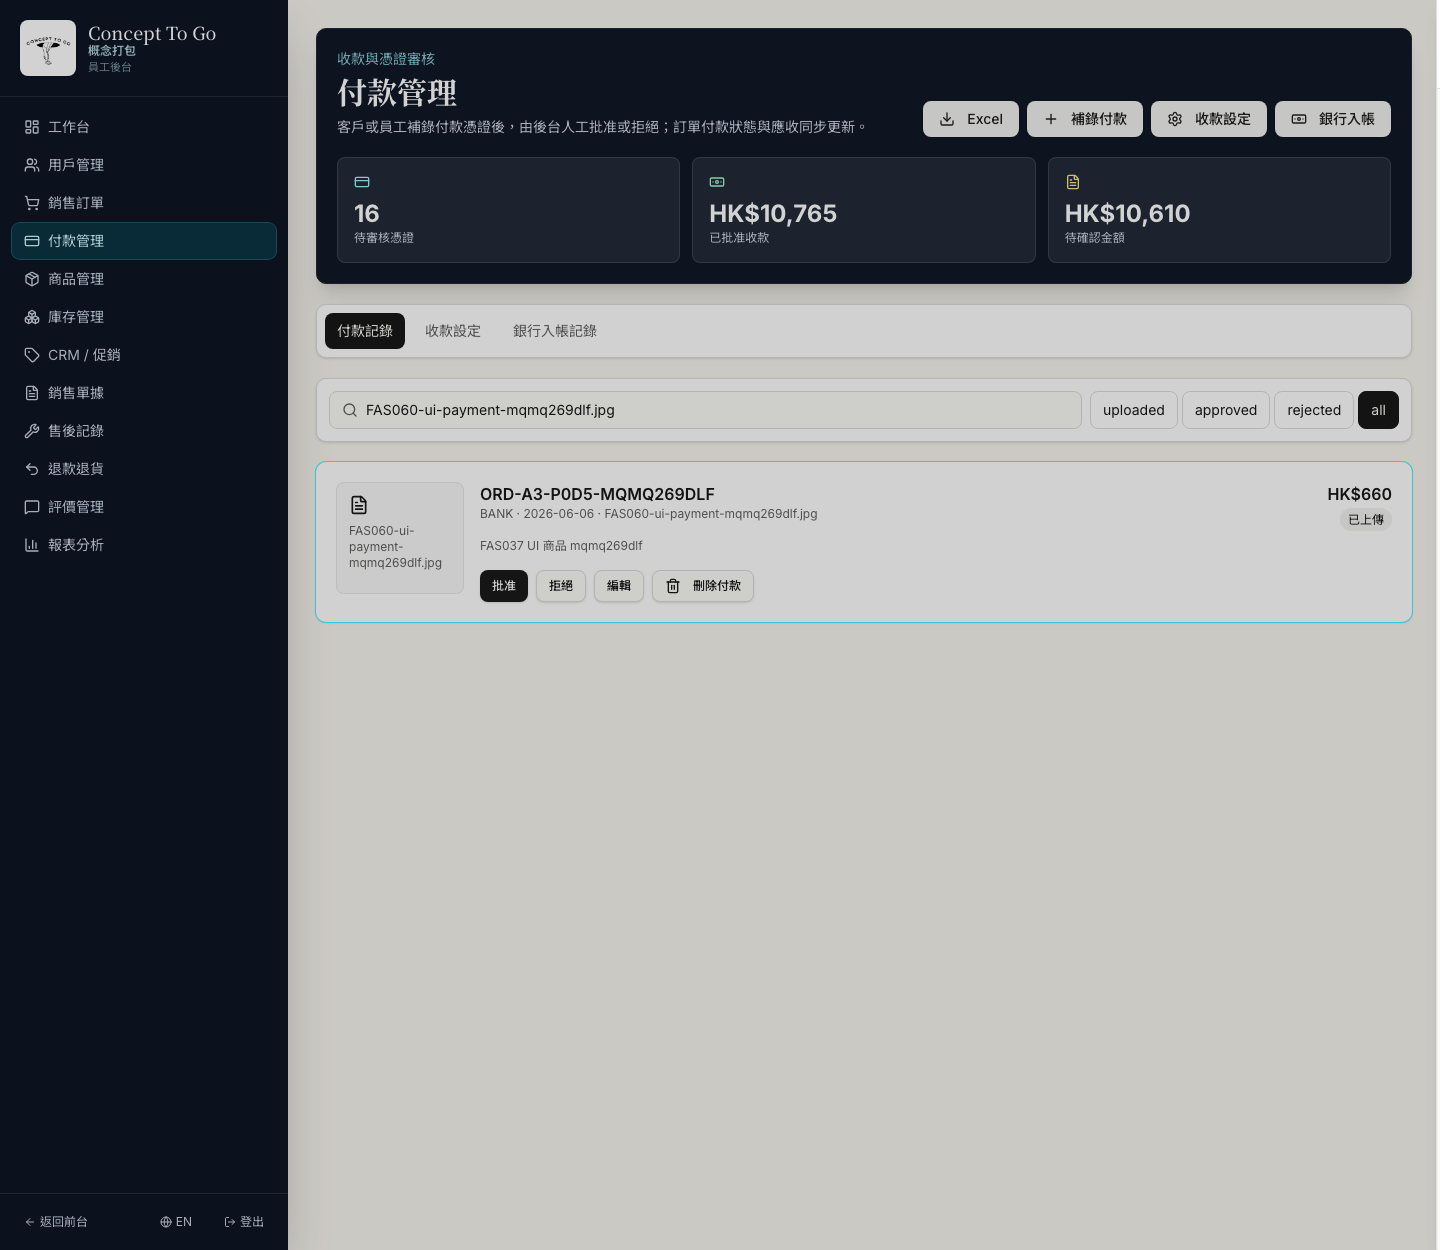1440x1250 pixels.
Task: Click the 返回前台 link
Action: coord(56,1222)
